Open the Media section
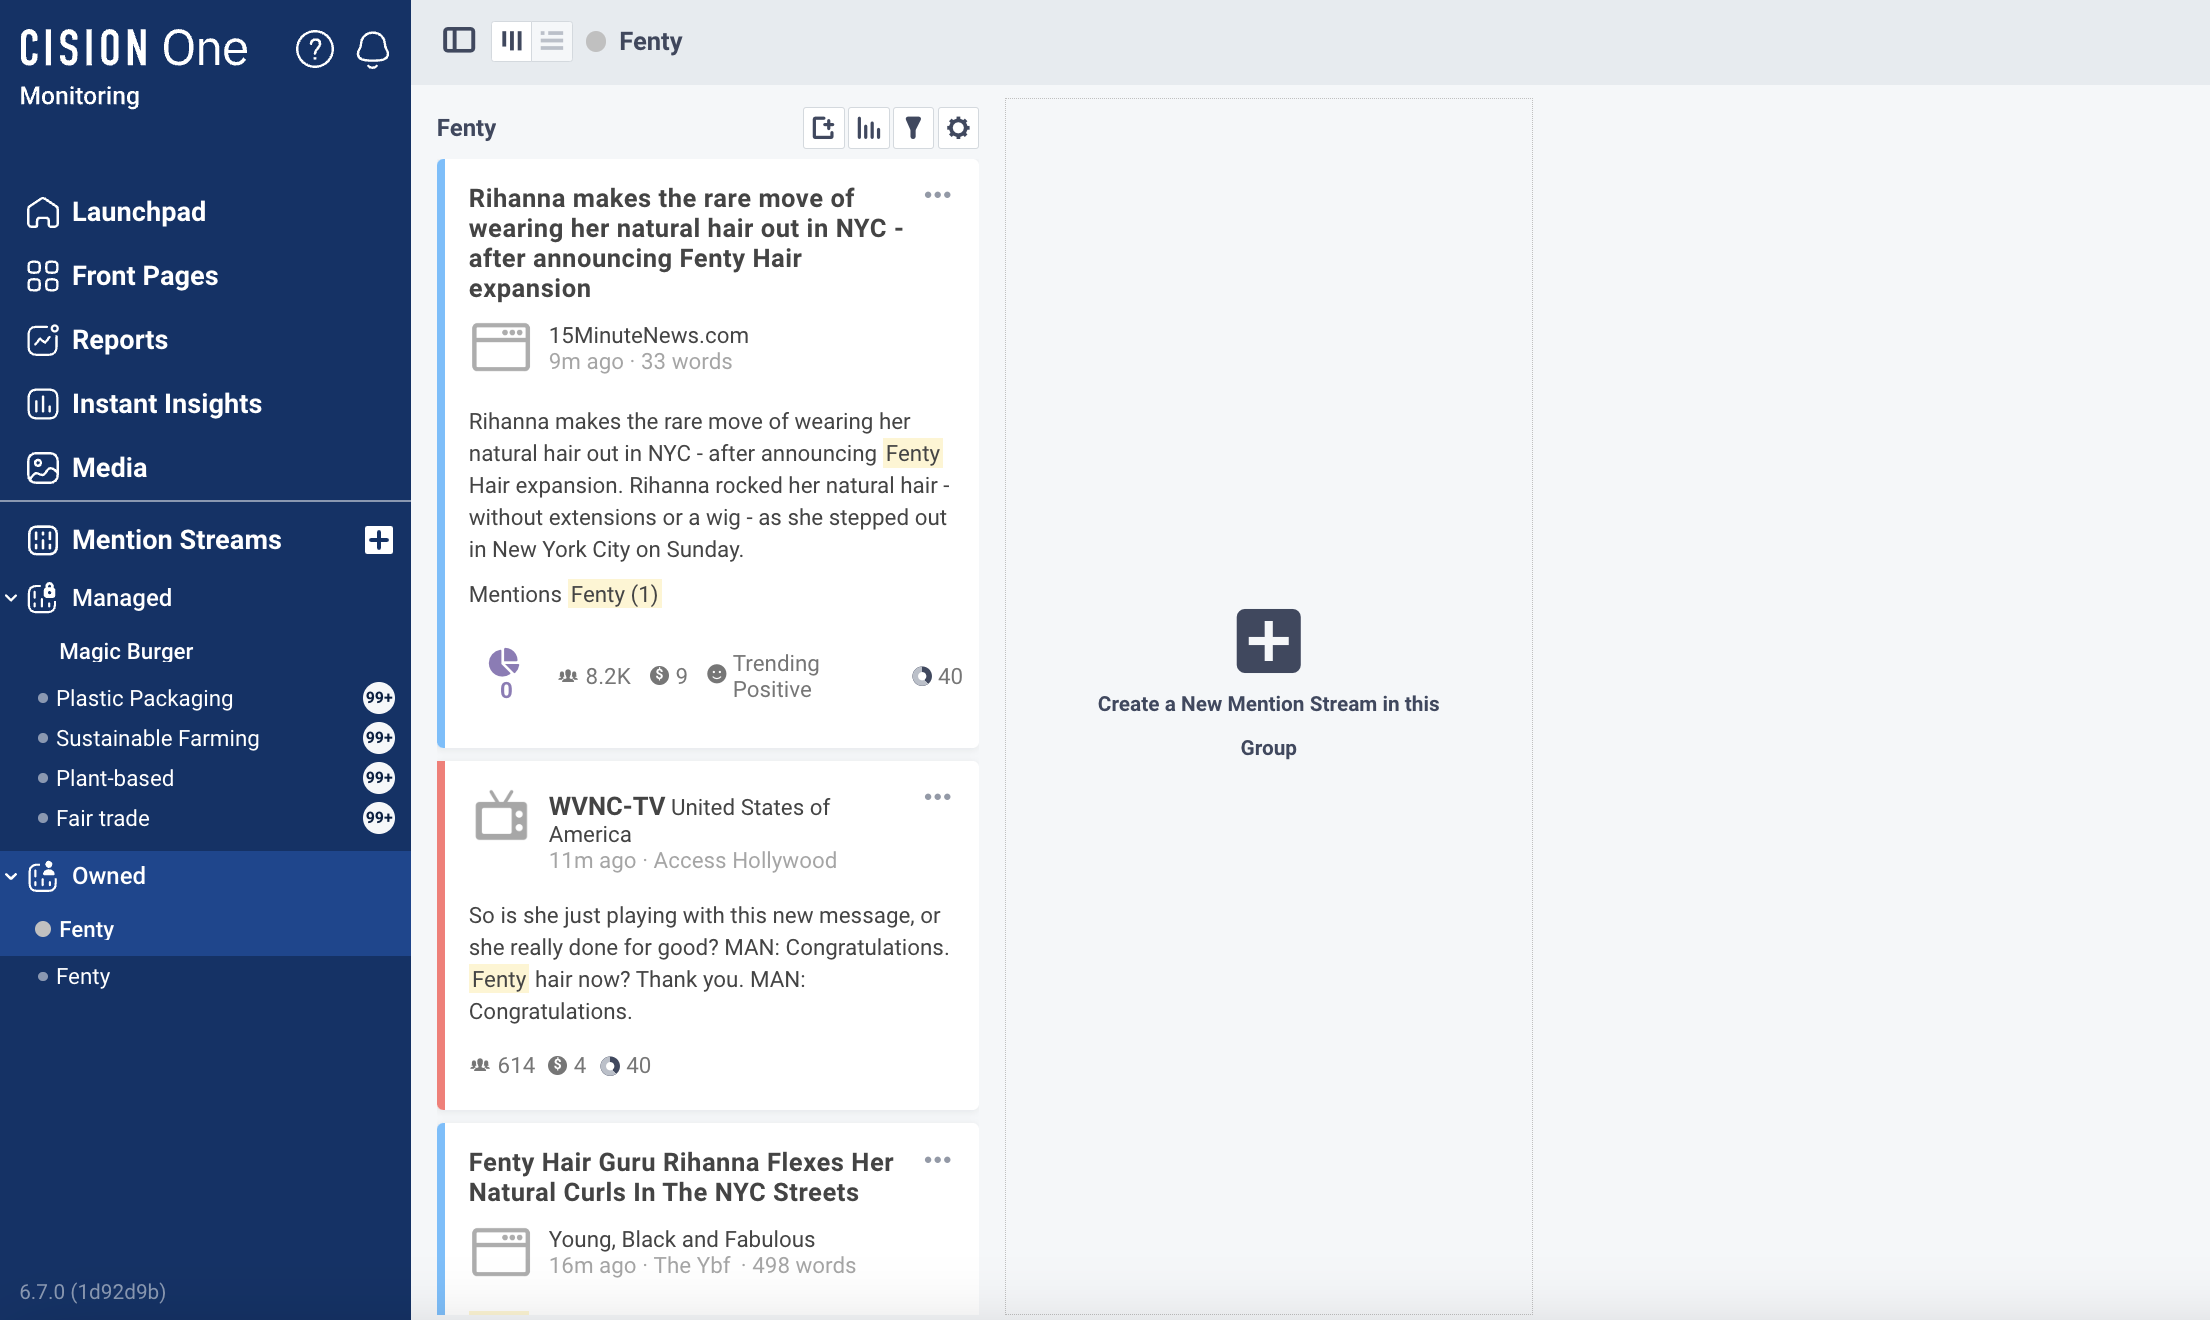 point(109,467)
